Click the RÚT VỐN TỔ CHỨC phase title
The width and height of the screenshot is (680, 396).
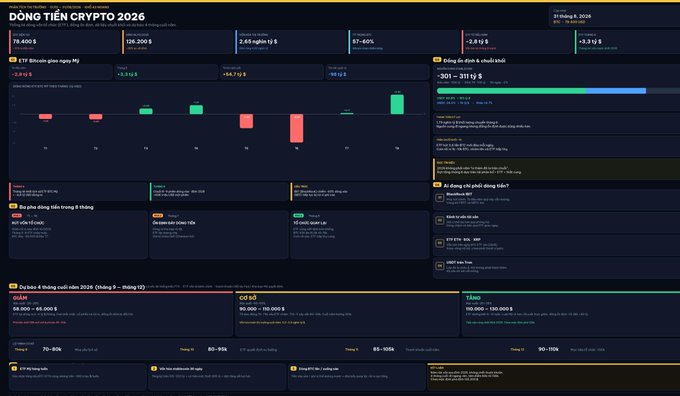[28, 223]
